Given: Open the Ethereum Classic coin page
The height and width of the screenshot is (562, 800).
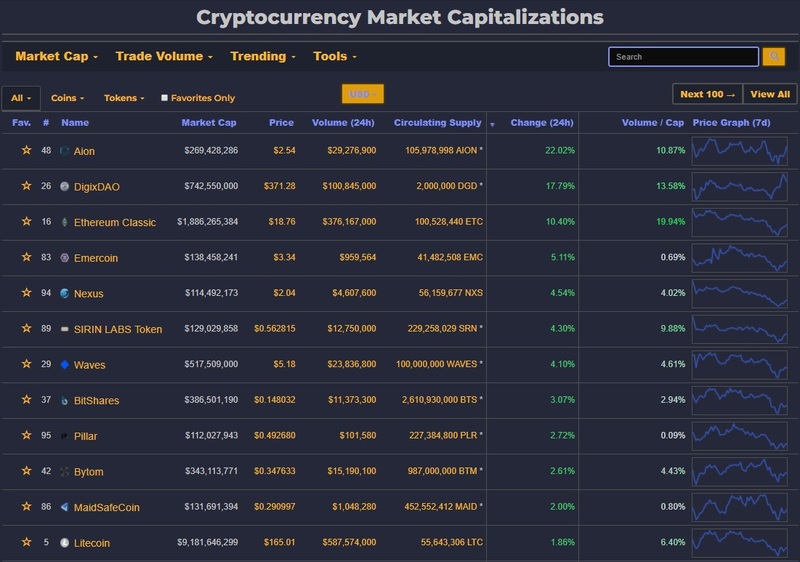Looking at the screenshot, I should (x=115, y=222).
